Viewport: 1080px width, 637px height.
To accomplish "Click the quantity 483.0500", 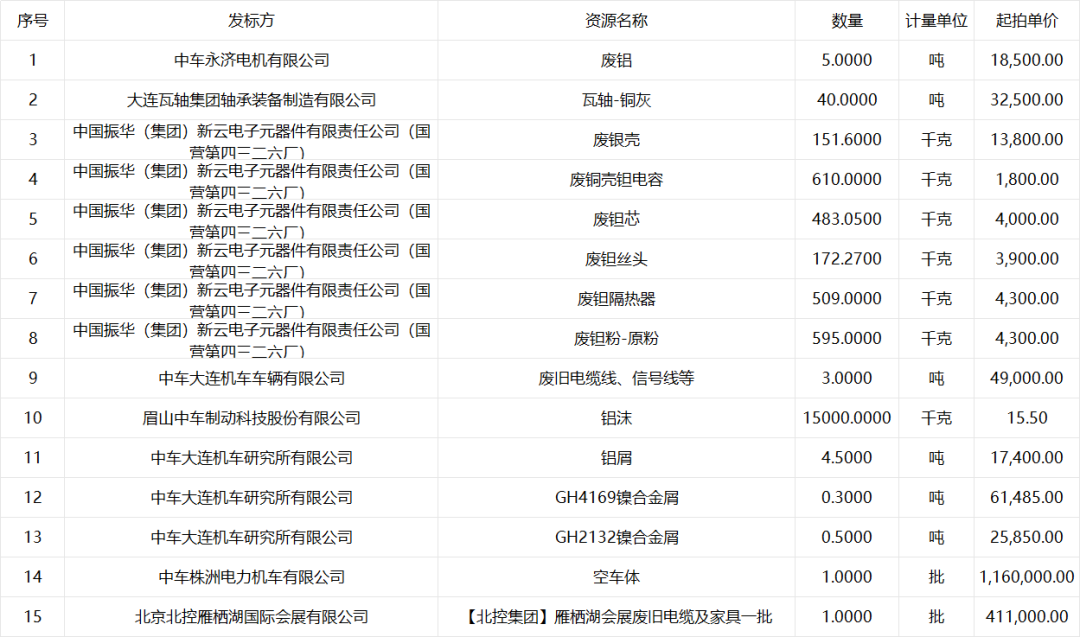I will (x=847, y=220).
